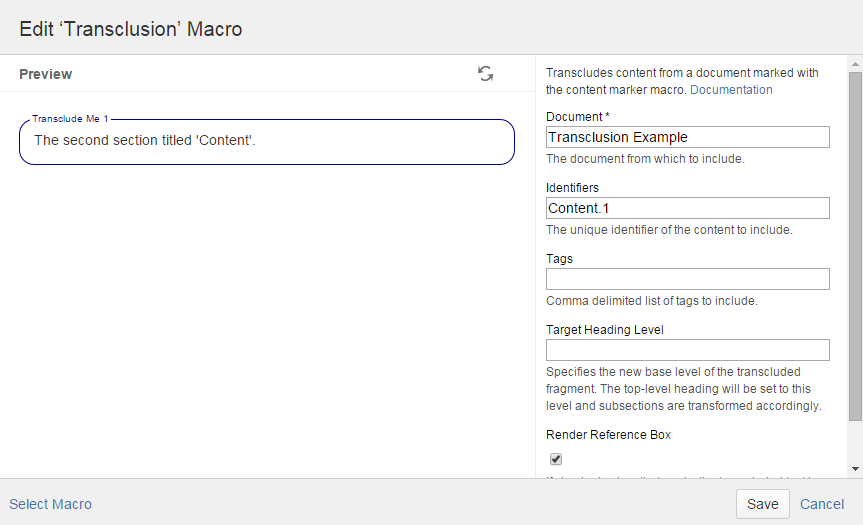Select the Target Heading Level field
Screen dimensions: 863x525
point(688,350)
